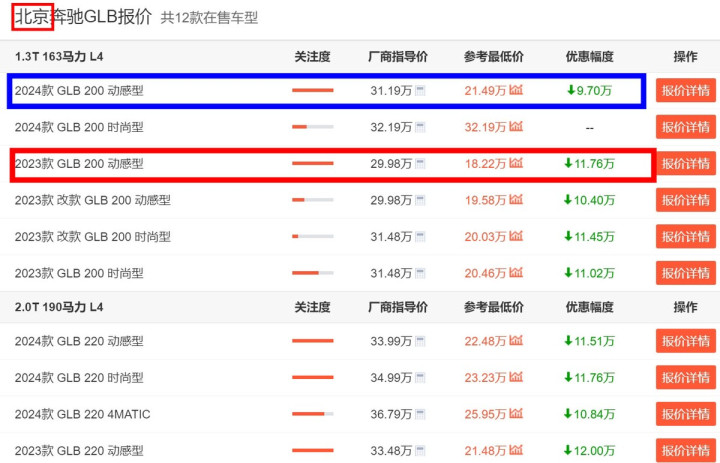Open 报价详情 for 2023款 GLB 220 动感型
Viewport: 720px width, 463px height.
coord(686,451)
